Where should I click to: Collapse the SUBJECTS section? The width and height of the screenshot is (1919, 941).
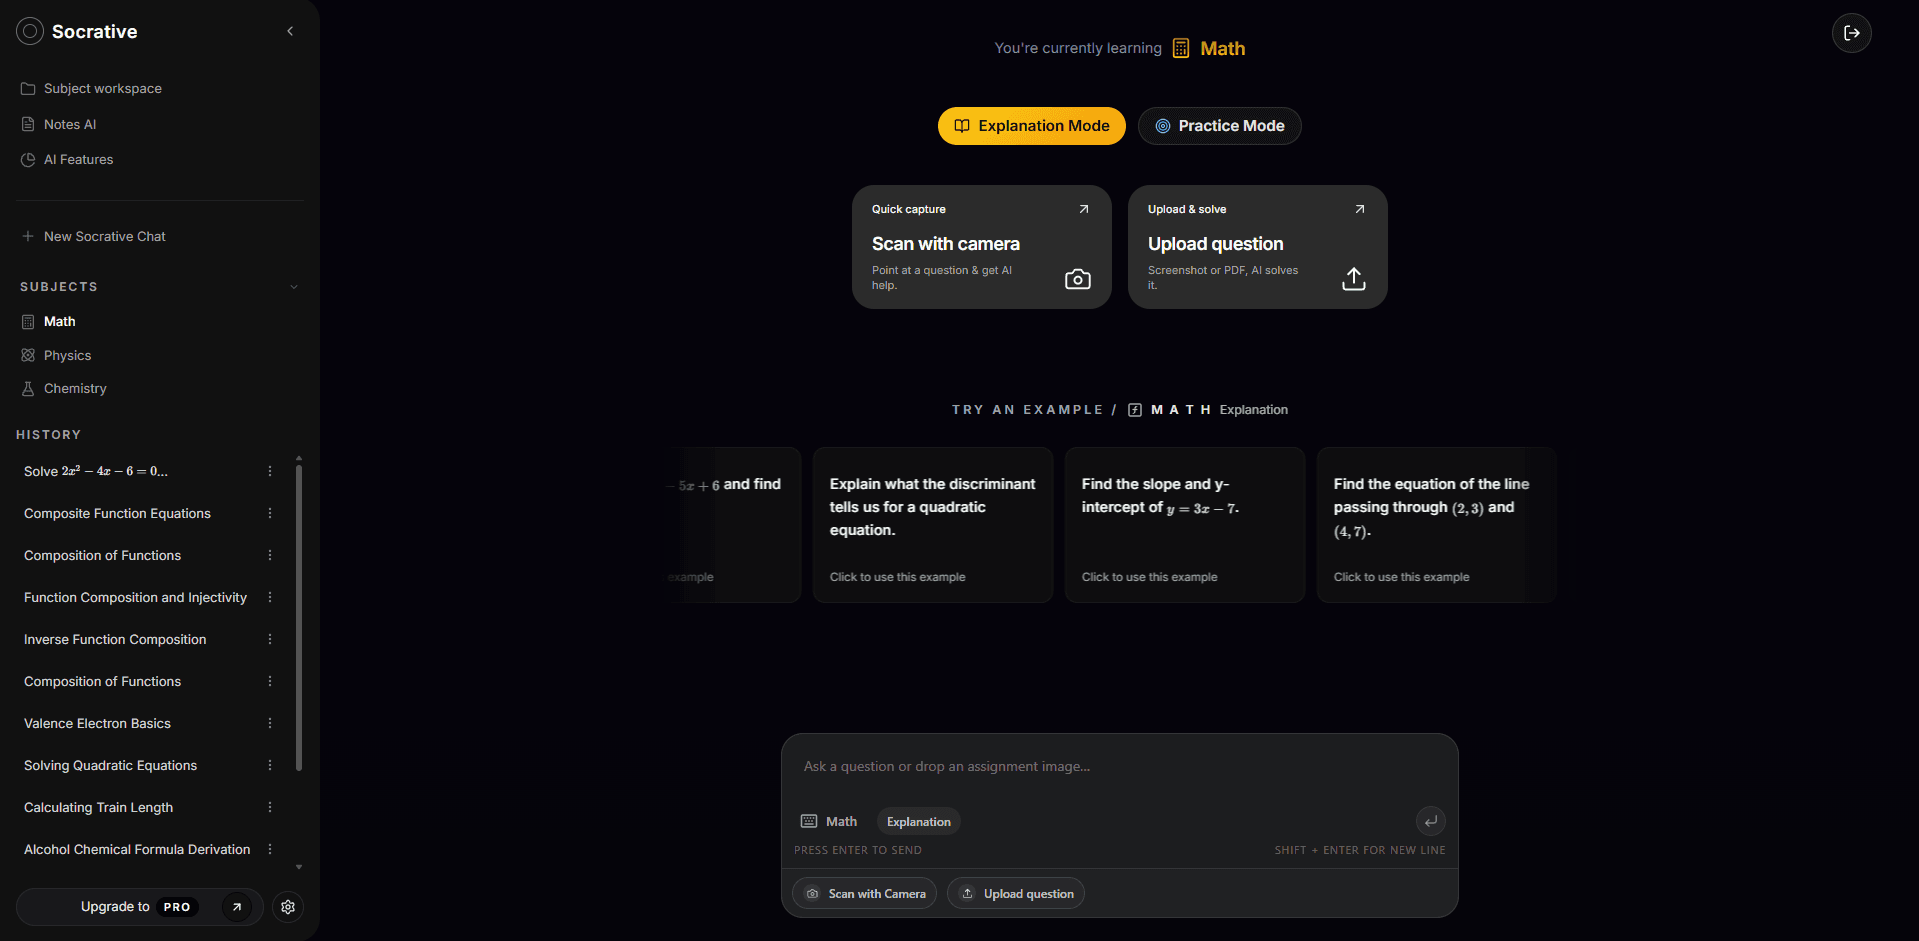pyautogui.click(x=293, y=287)
